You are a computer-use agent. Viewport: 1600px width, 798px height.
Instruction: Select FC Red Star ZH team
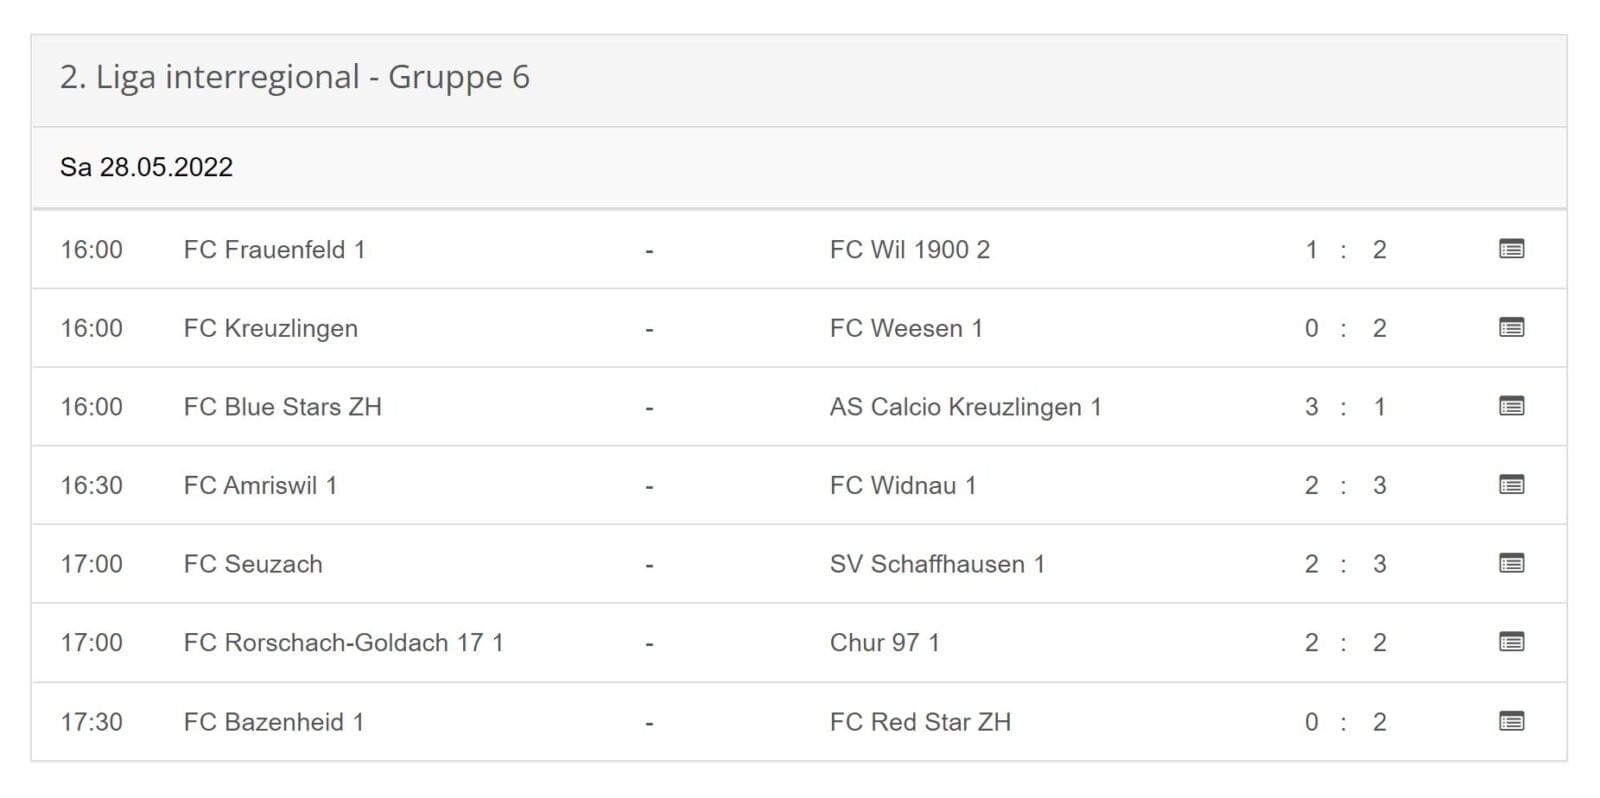[920, 722]
